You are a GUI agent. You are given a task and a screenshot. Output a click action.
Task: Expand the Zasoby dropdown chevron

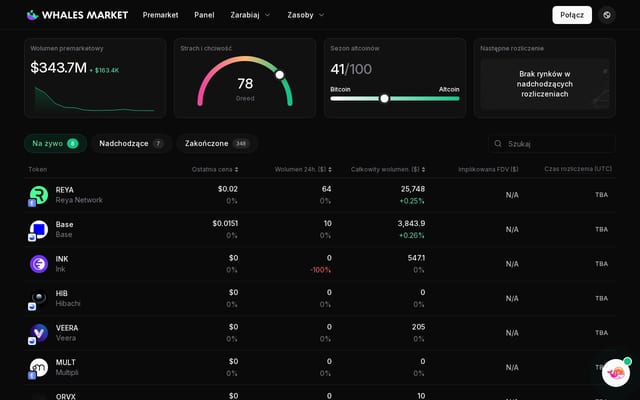coord(321,15)
